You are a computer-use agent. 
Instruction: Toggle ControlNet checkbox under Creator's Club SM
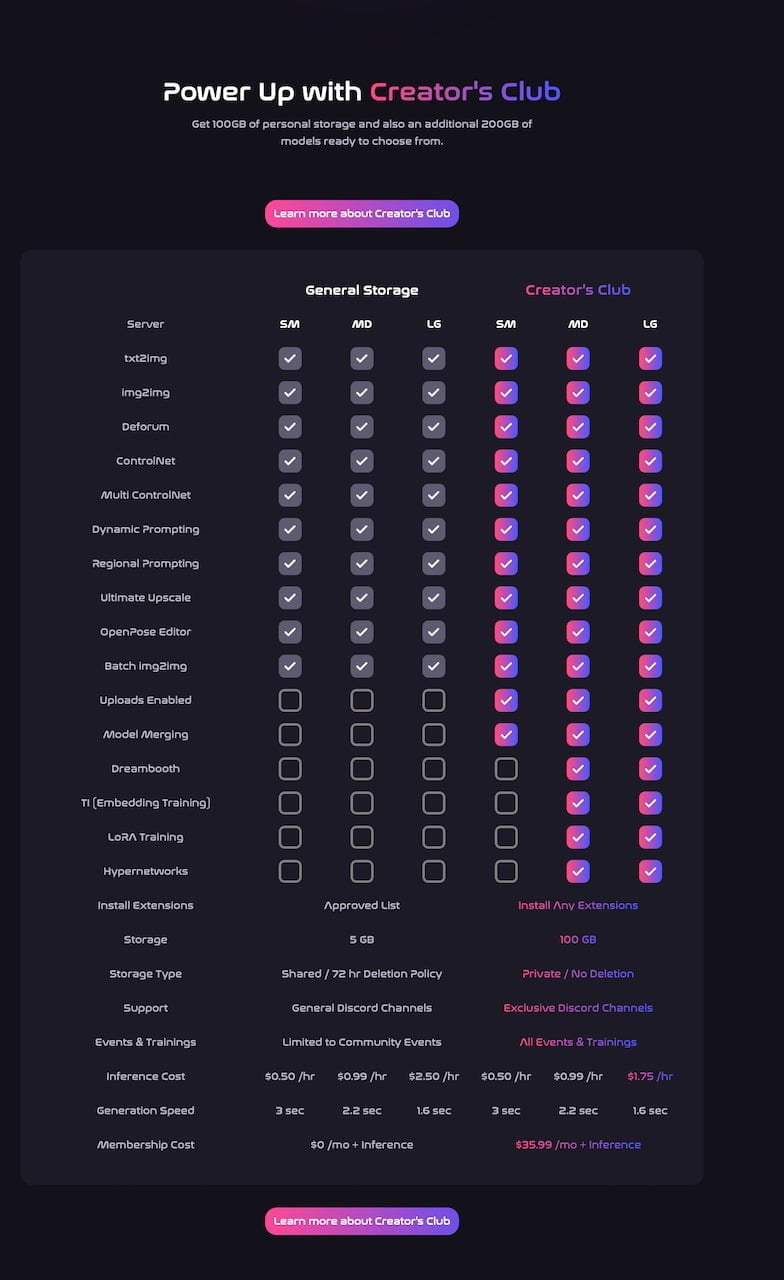coord(506,461)
